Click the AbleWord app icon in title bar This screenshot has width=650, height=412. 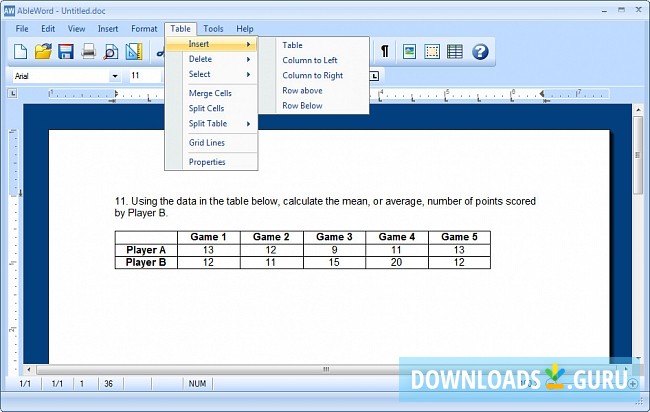click(9, 11)
